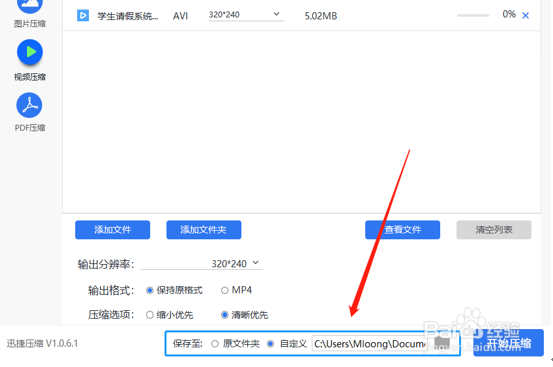Select the 视频压缩 video compression icon
The width and height of the screenshot is (553, 367).
30,52
